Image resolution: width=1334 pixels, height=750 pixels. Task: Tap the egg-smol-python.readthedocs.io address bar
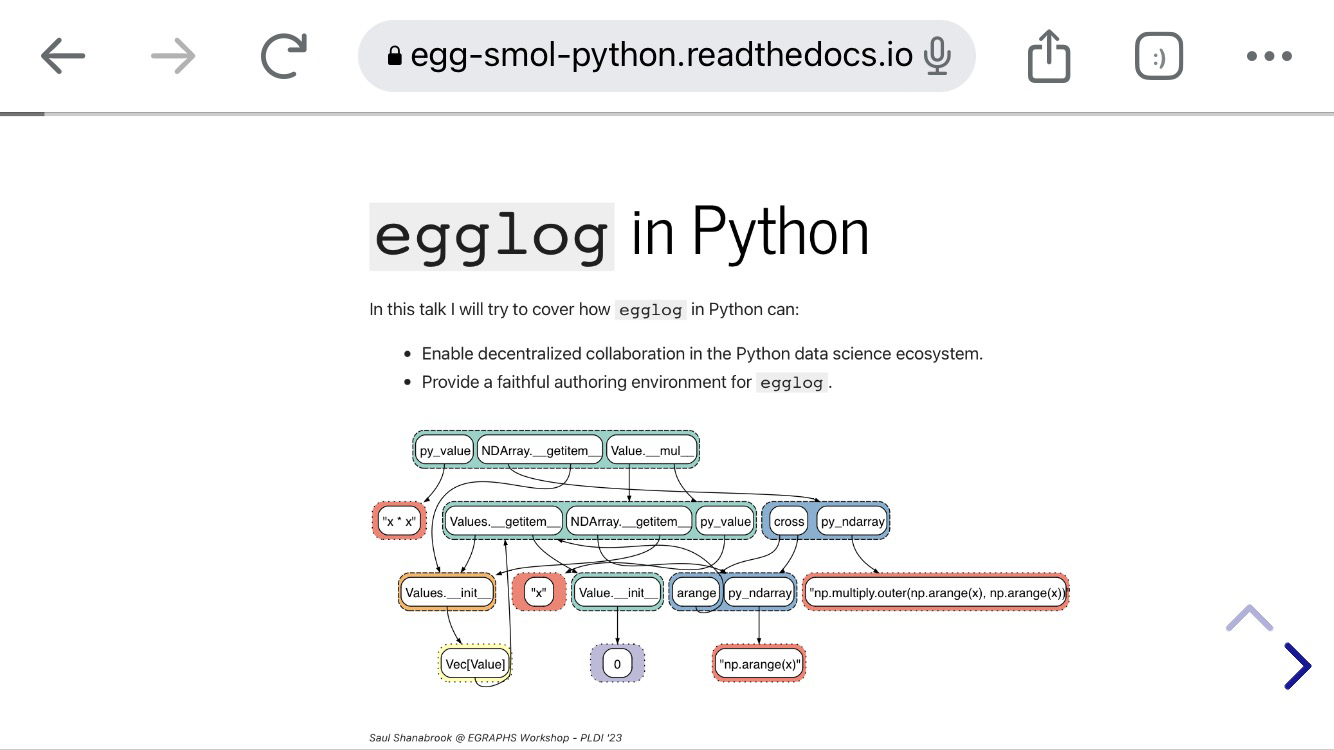coord(660,56)
